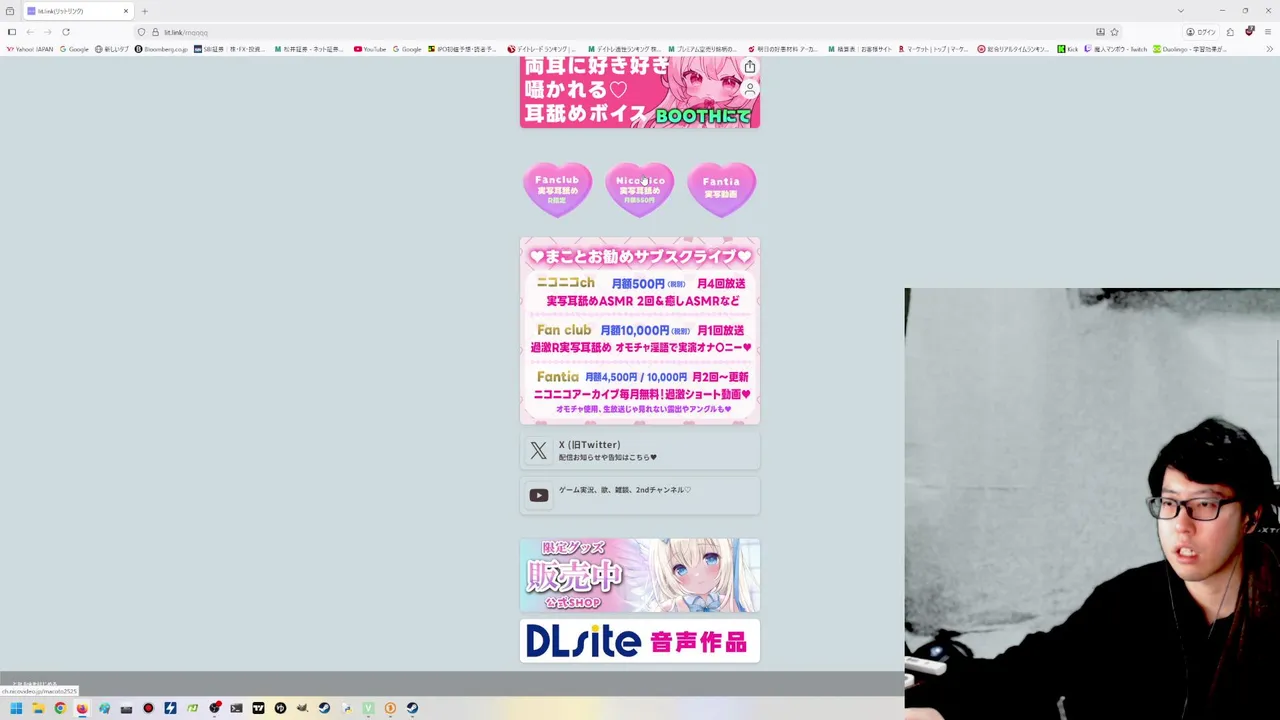
Task: Open File Explorer from taskbar
Action: [x=38, y=708]
